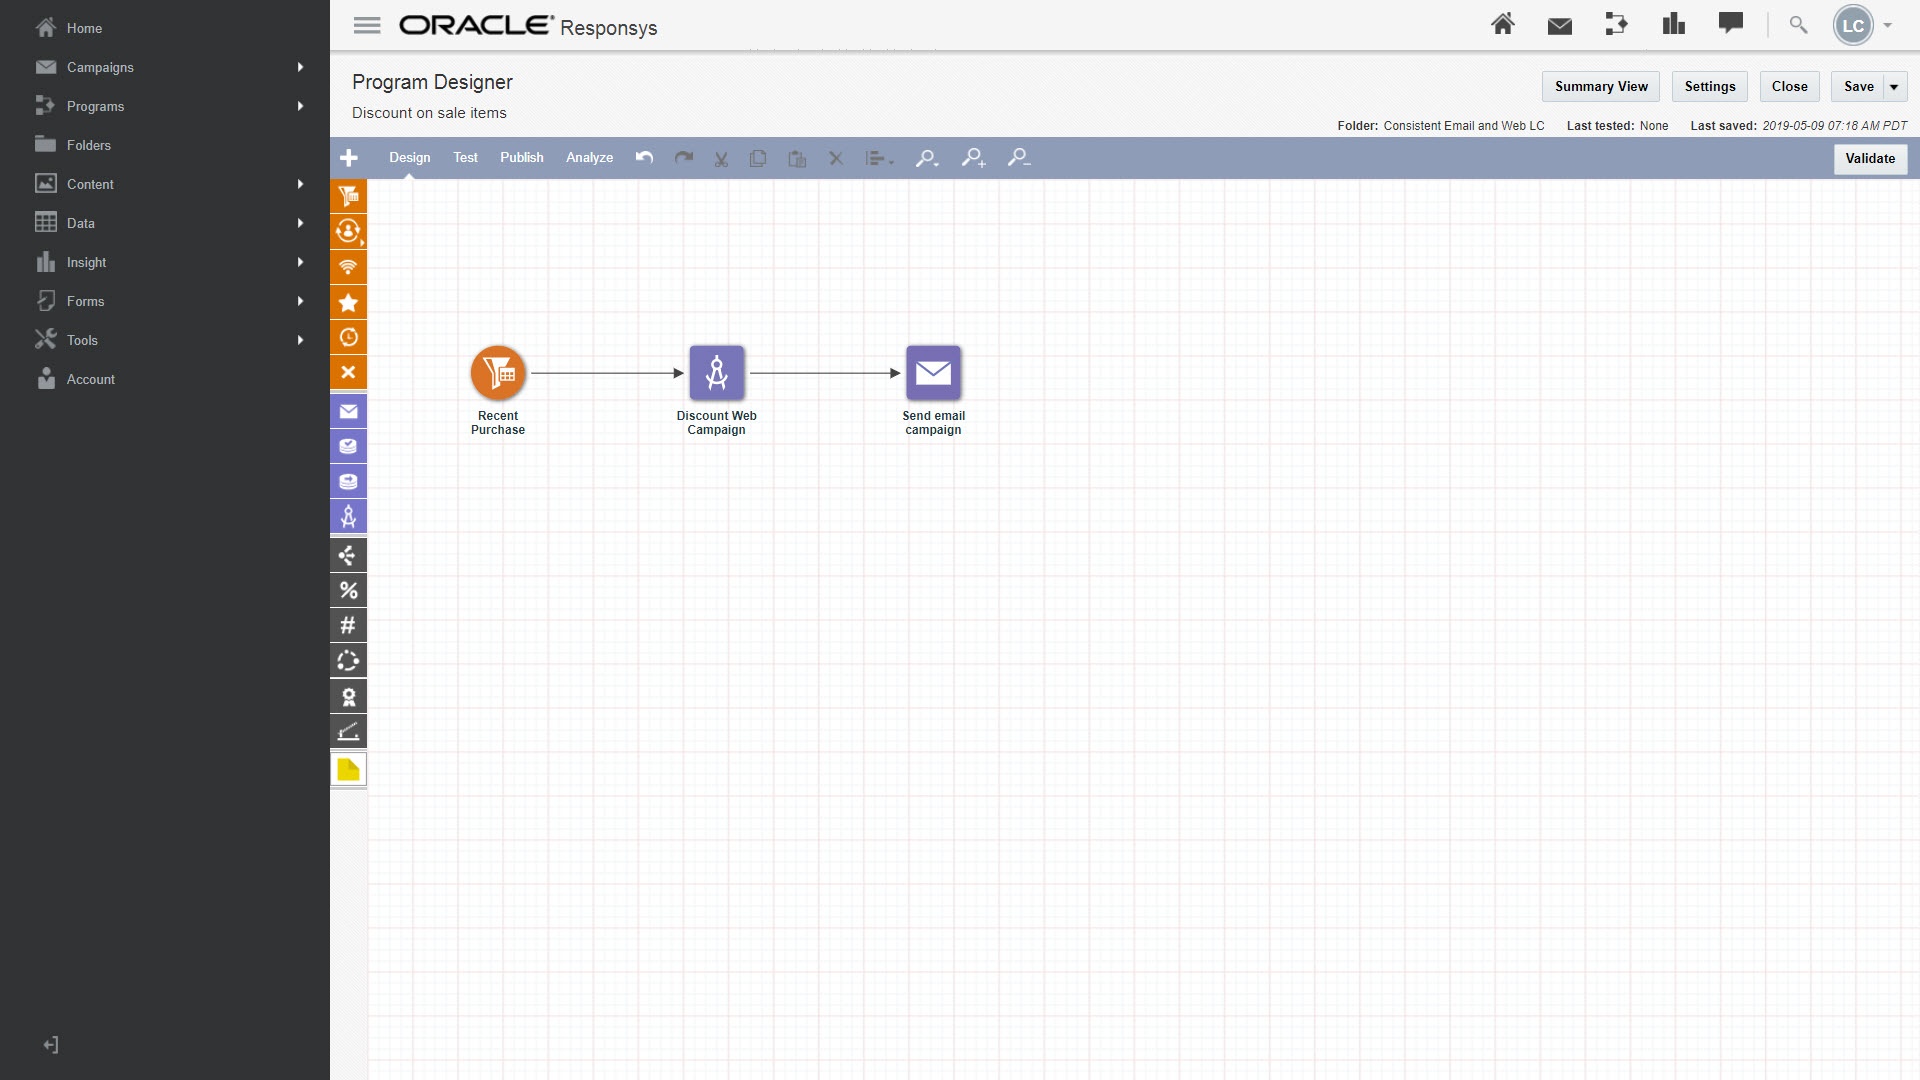Click the zoom in magnifier icon
The width and height of the screenshot is (1920, 1080).
pyautogui.click(x=973, y=158)
